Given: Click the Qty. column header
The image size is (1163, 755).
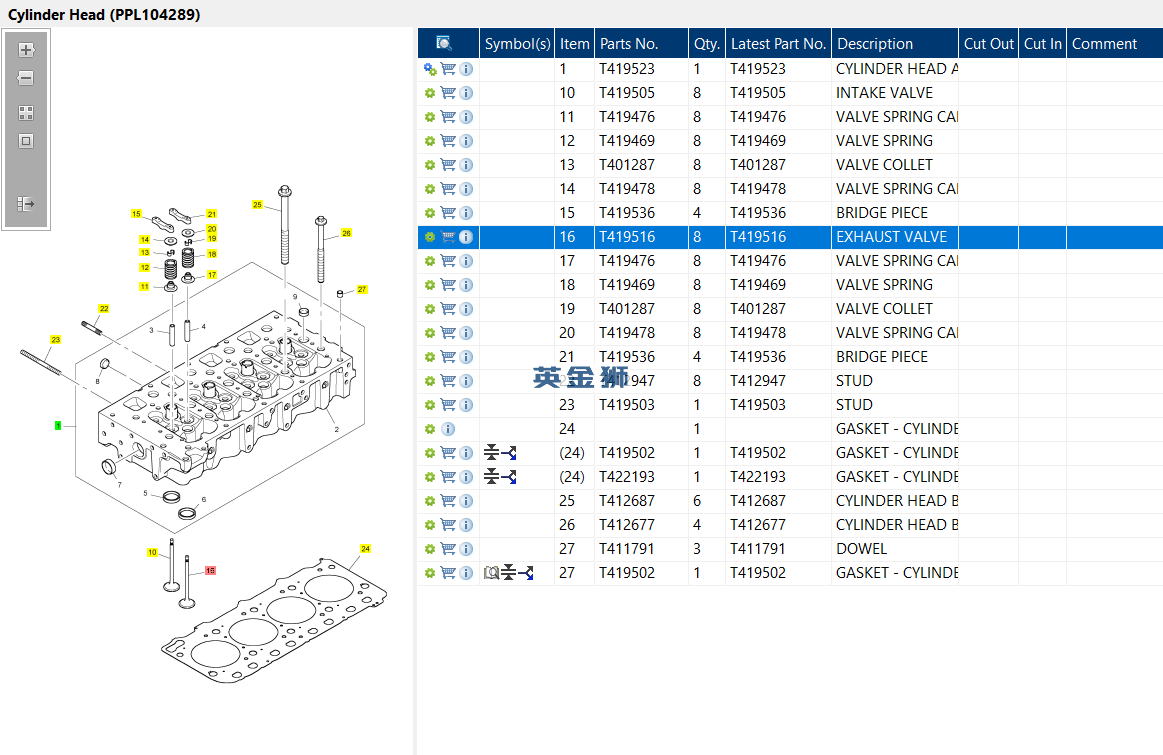Looking at the screenshot, I should pos(706,44).
